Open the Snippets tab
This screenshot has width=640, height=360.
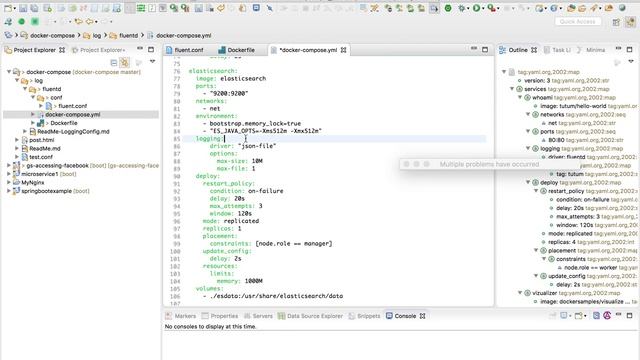point(364,316)
